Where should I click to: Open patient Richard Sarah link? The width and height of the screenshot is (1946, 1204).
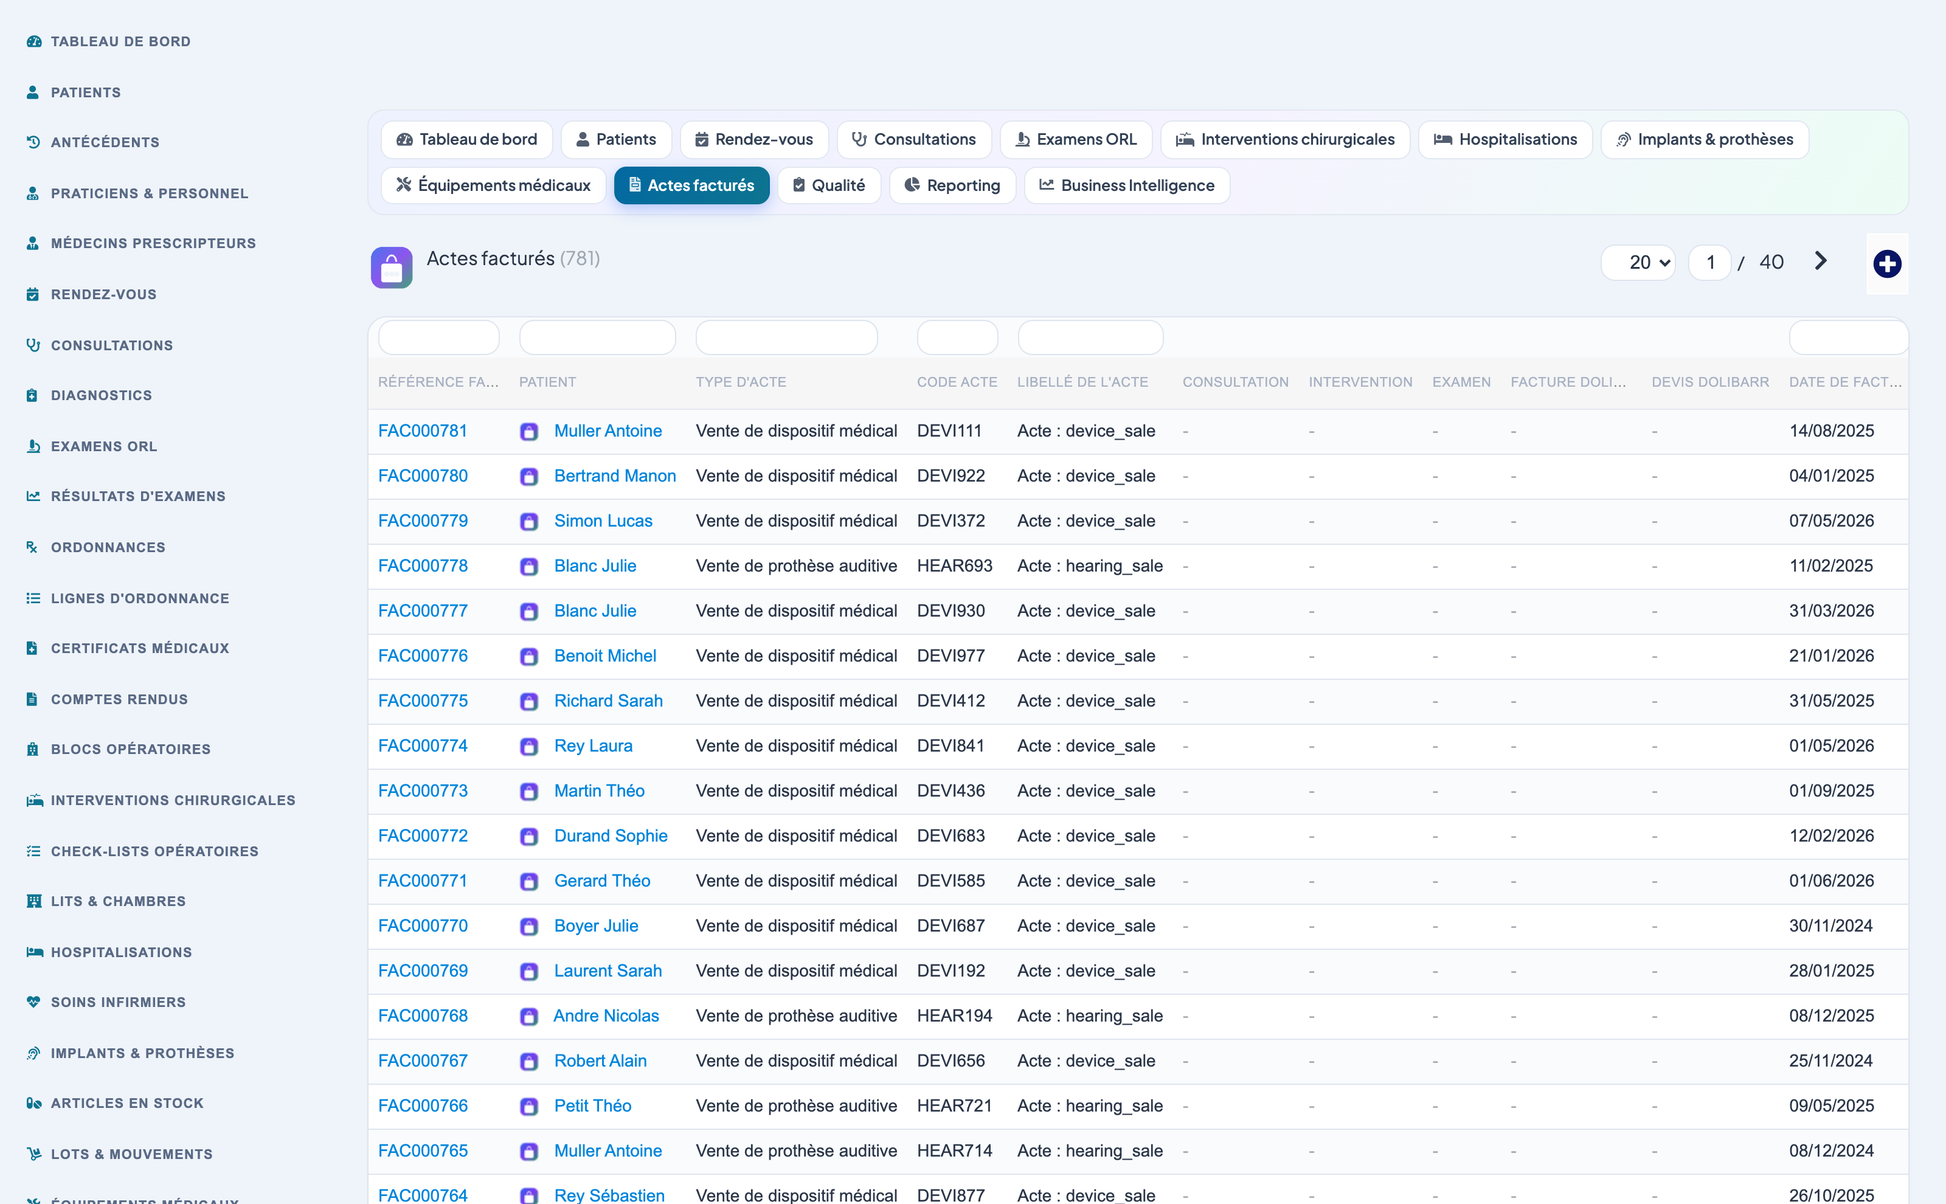(608, 701)
